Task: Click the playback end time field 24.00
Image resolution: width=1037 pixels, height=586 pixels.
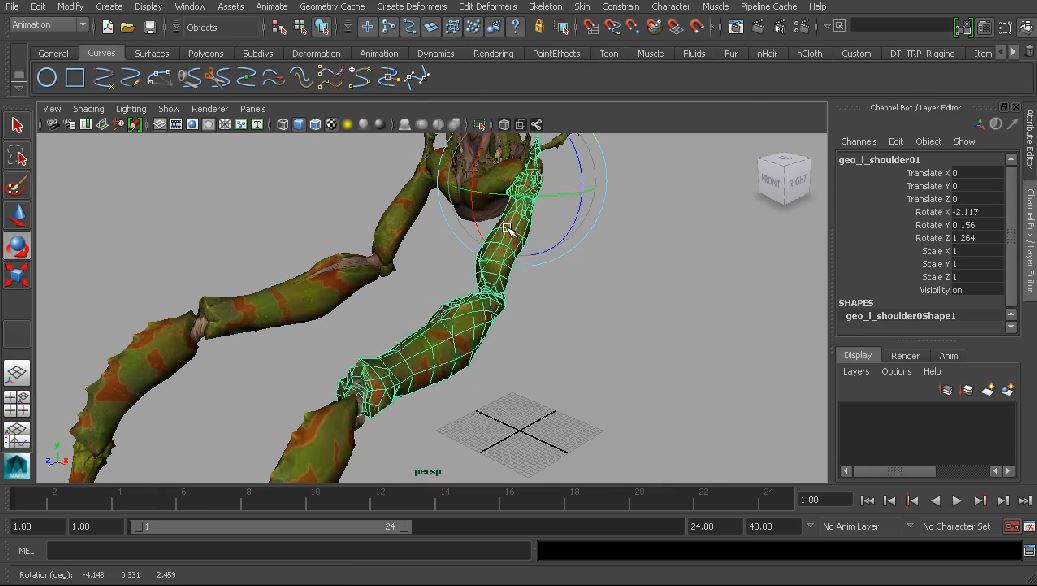Action: 714,526
